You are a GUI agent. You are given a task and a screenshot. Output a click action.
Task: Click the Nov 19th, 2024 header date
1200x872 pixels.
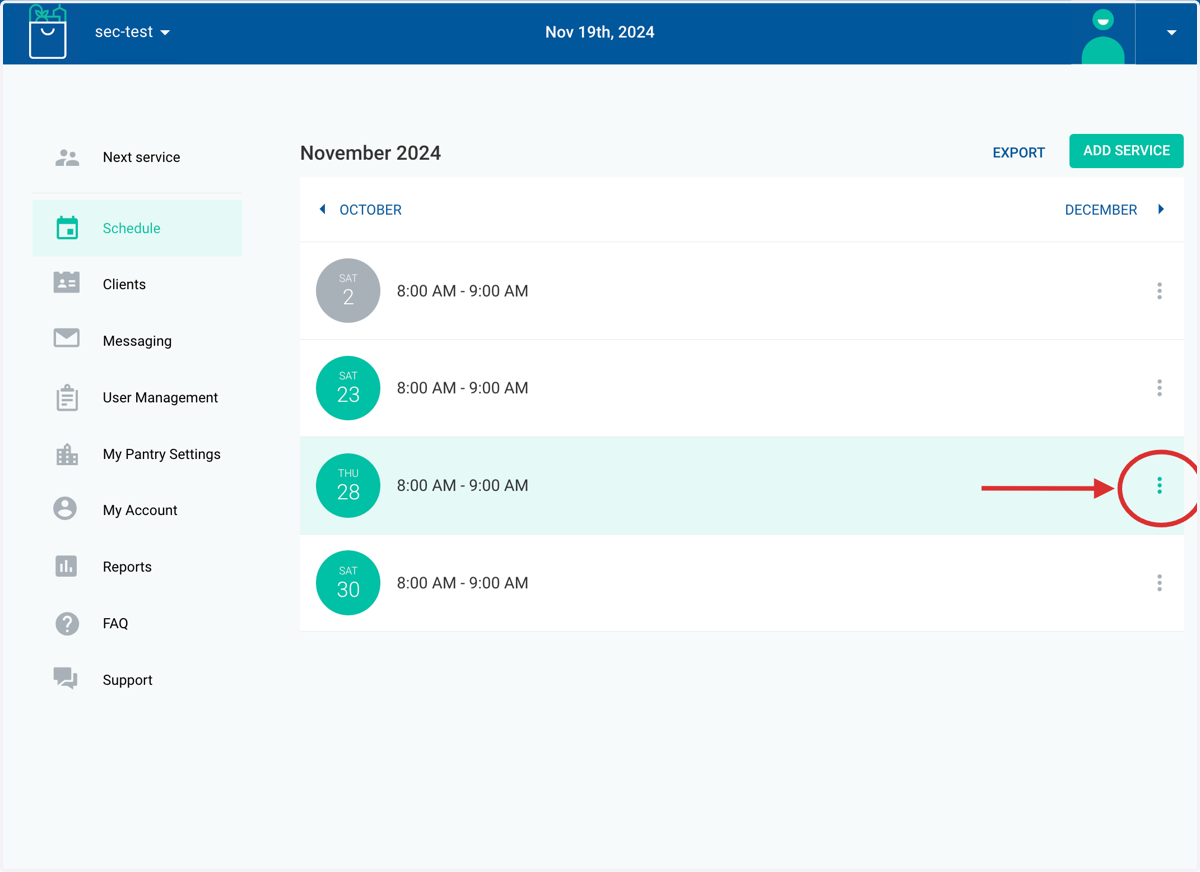[600, 32]
